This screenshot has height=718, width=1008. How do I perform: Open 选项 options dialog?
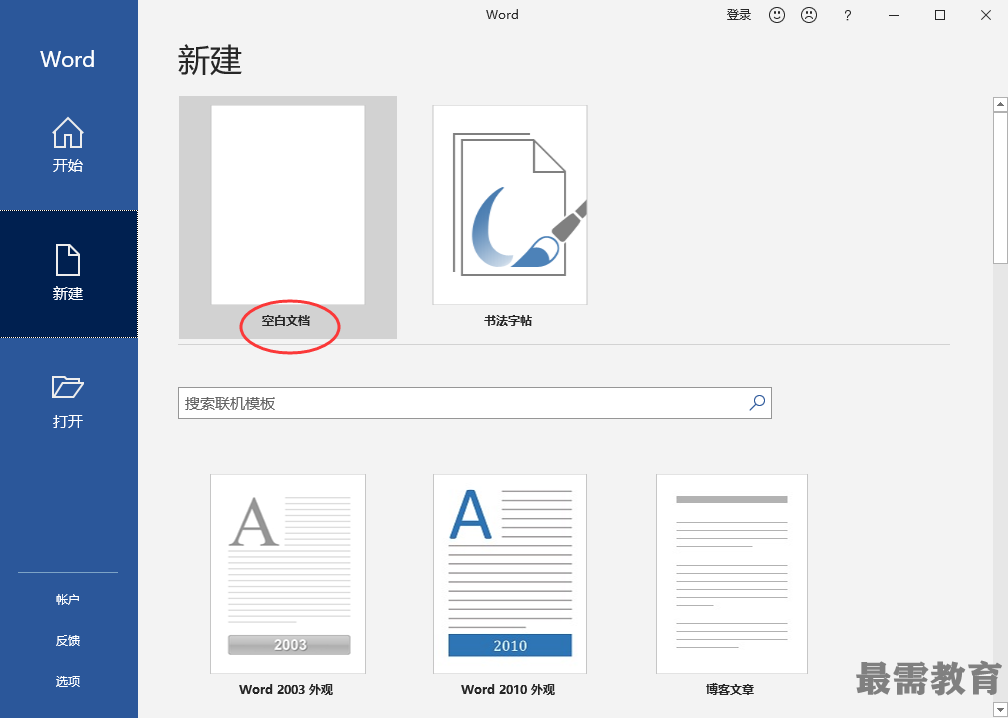click(x=68, y=682)
